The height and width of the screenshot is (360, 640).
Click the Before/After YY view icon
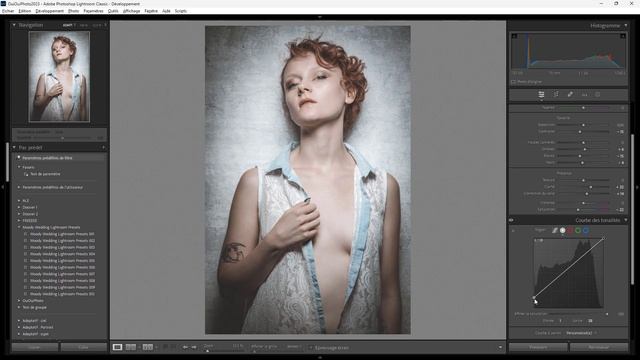[x=148, y=347]
